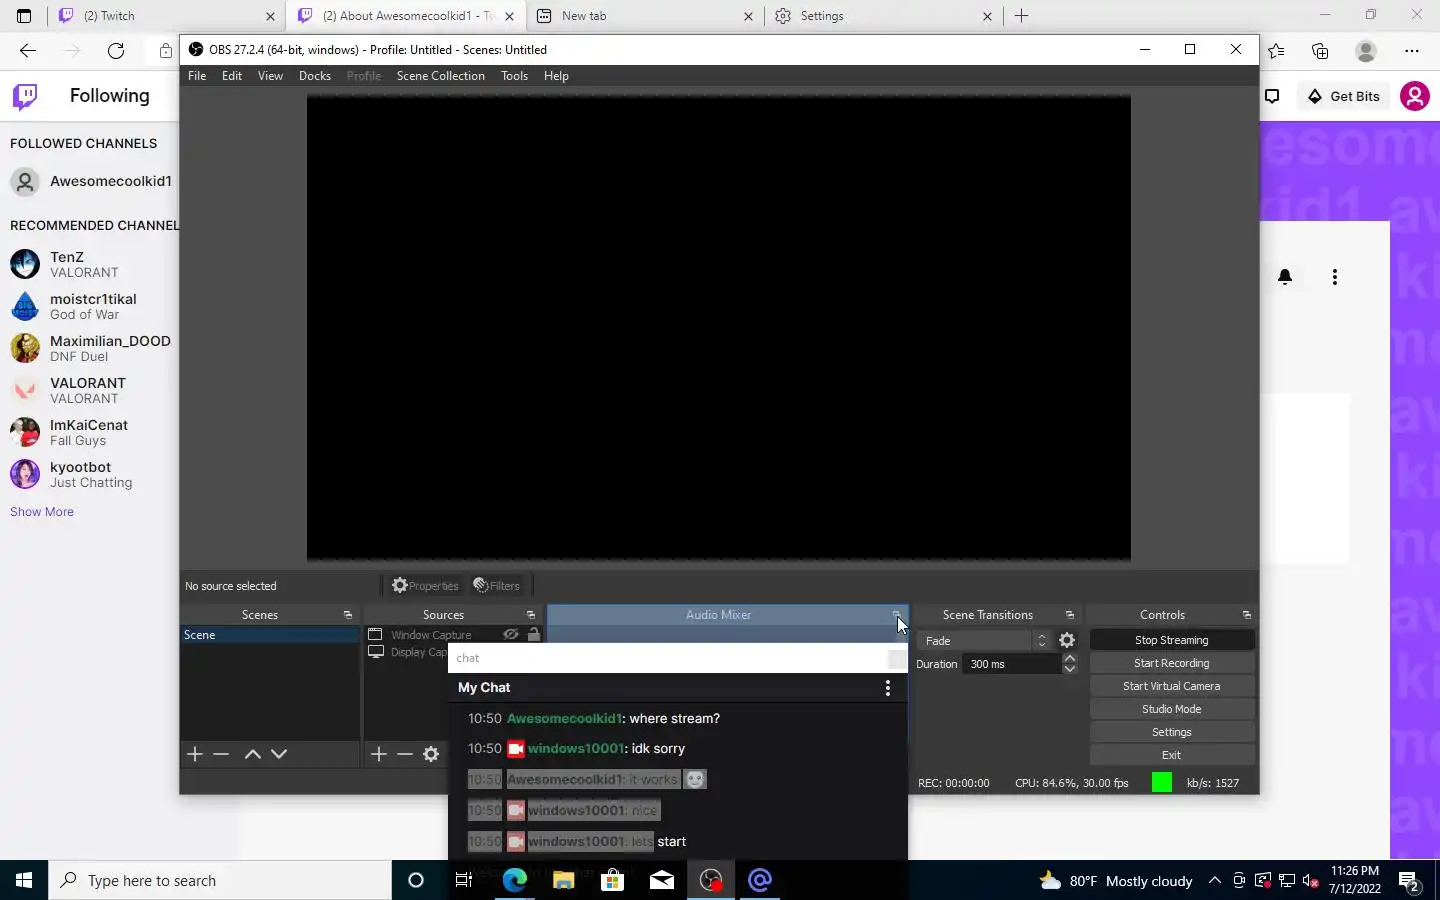
Task: Pop out the Controls dock
Action: coord(1247,615)
